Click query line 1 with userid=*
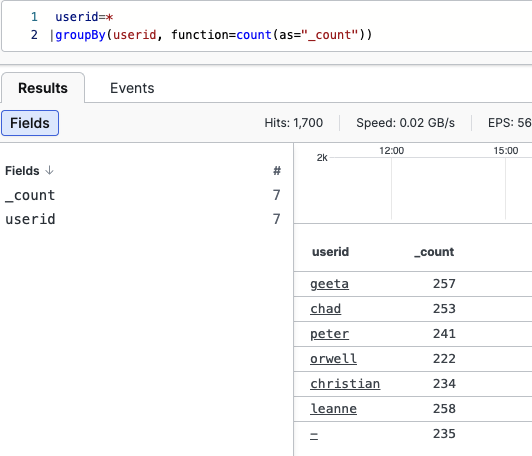This screenshot has width=532, height=456. pos(84,17)
